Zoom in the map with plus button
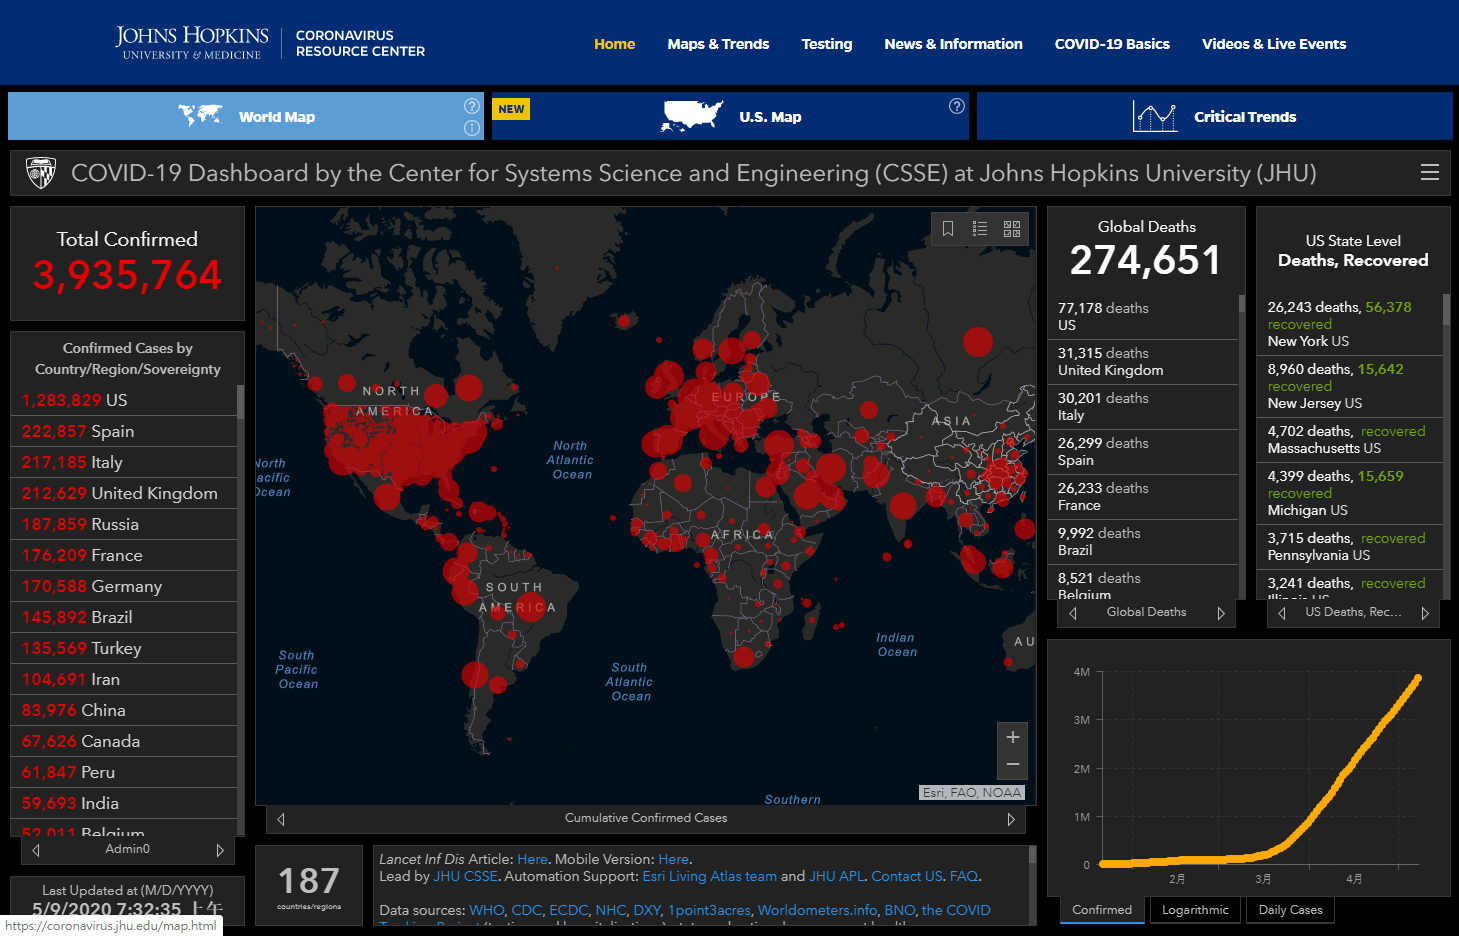Viewport: 1459px width, 936px height. [1013, 737]
